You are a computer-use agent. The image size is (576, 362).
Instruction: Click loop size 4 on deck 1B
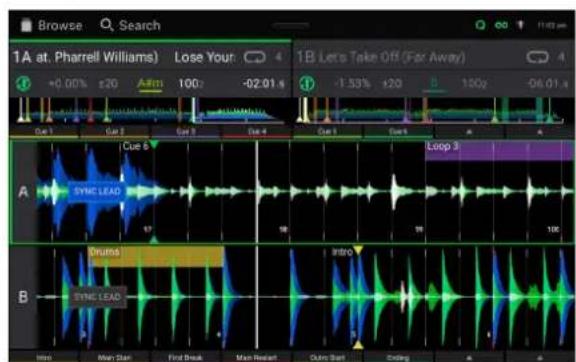click(x=561, y=57)
